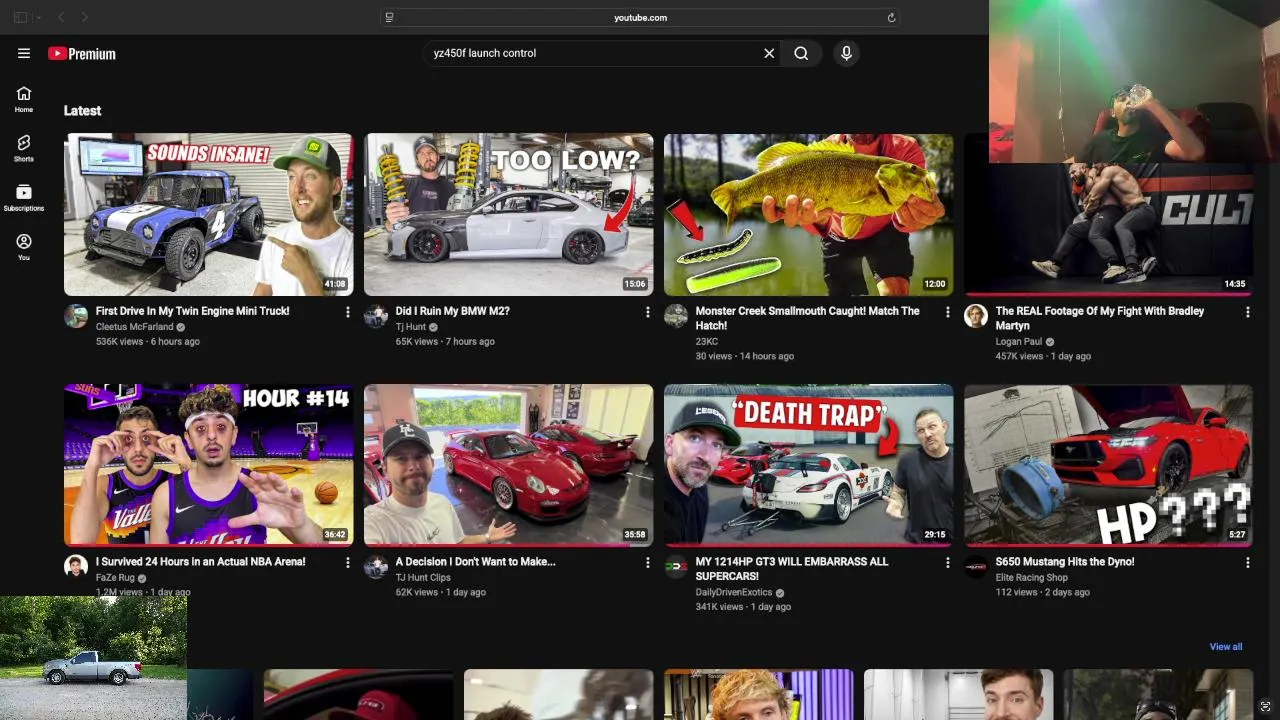Open Logan Paul channel avatar
The height and width of the screenshot is (720, 1280).
976,317
